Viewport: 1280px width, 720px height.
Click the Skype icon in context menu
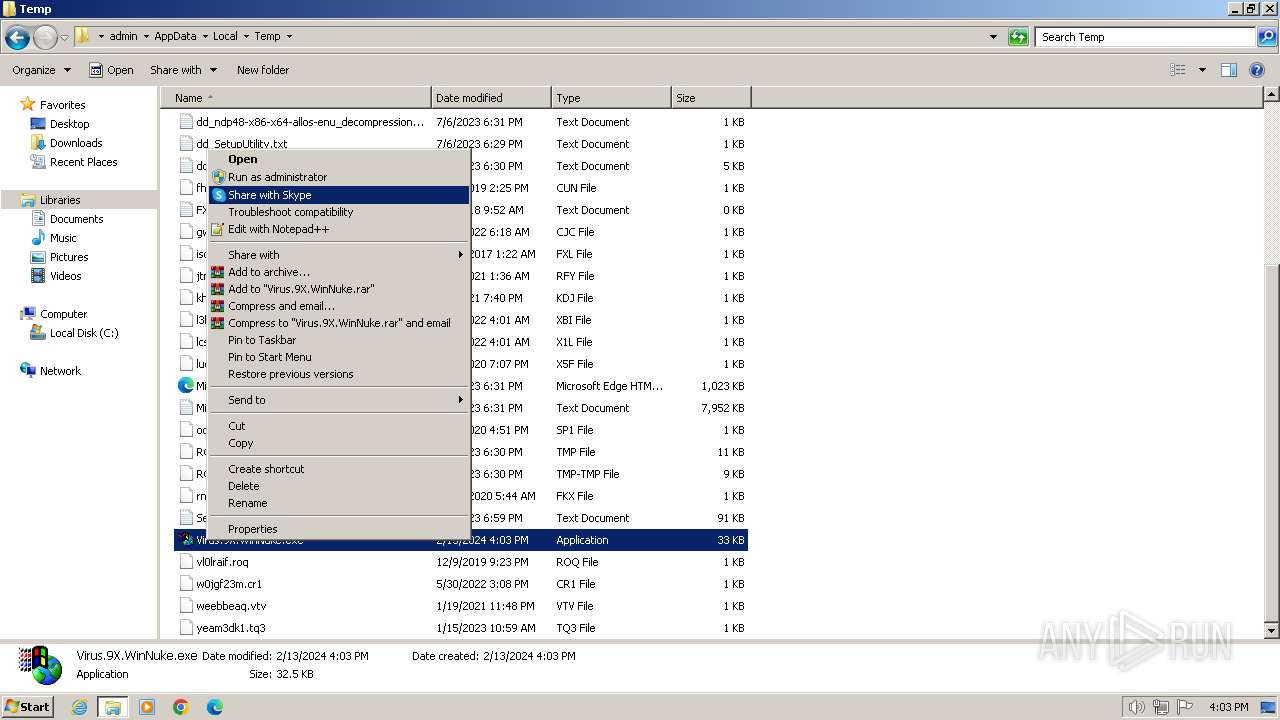tap(218, 195)
